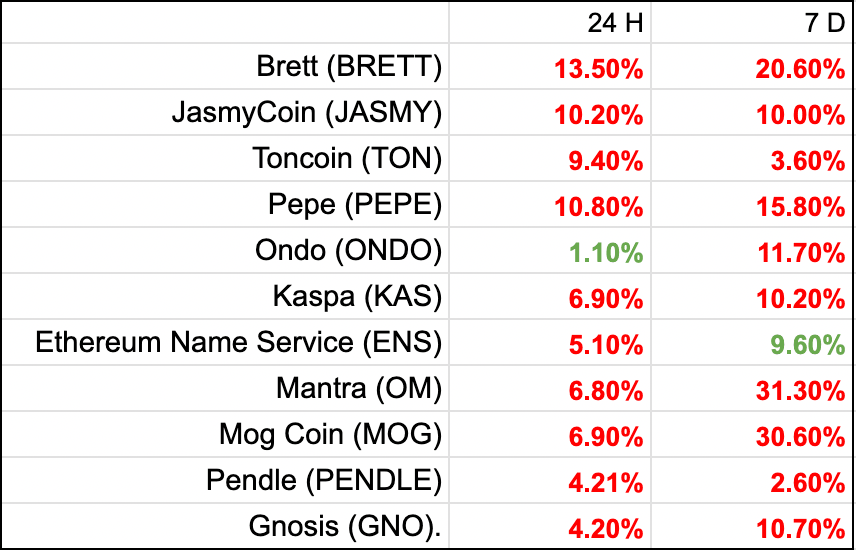The width and height of the screenshot is (856, 550).
Task: Select the Brett (BRETT) name cell
Action: pyautogui.click(x=348, y=68)
